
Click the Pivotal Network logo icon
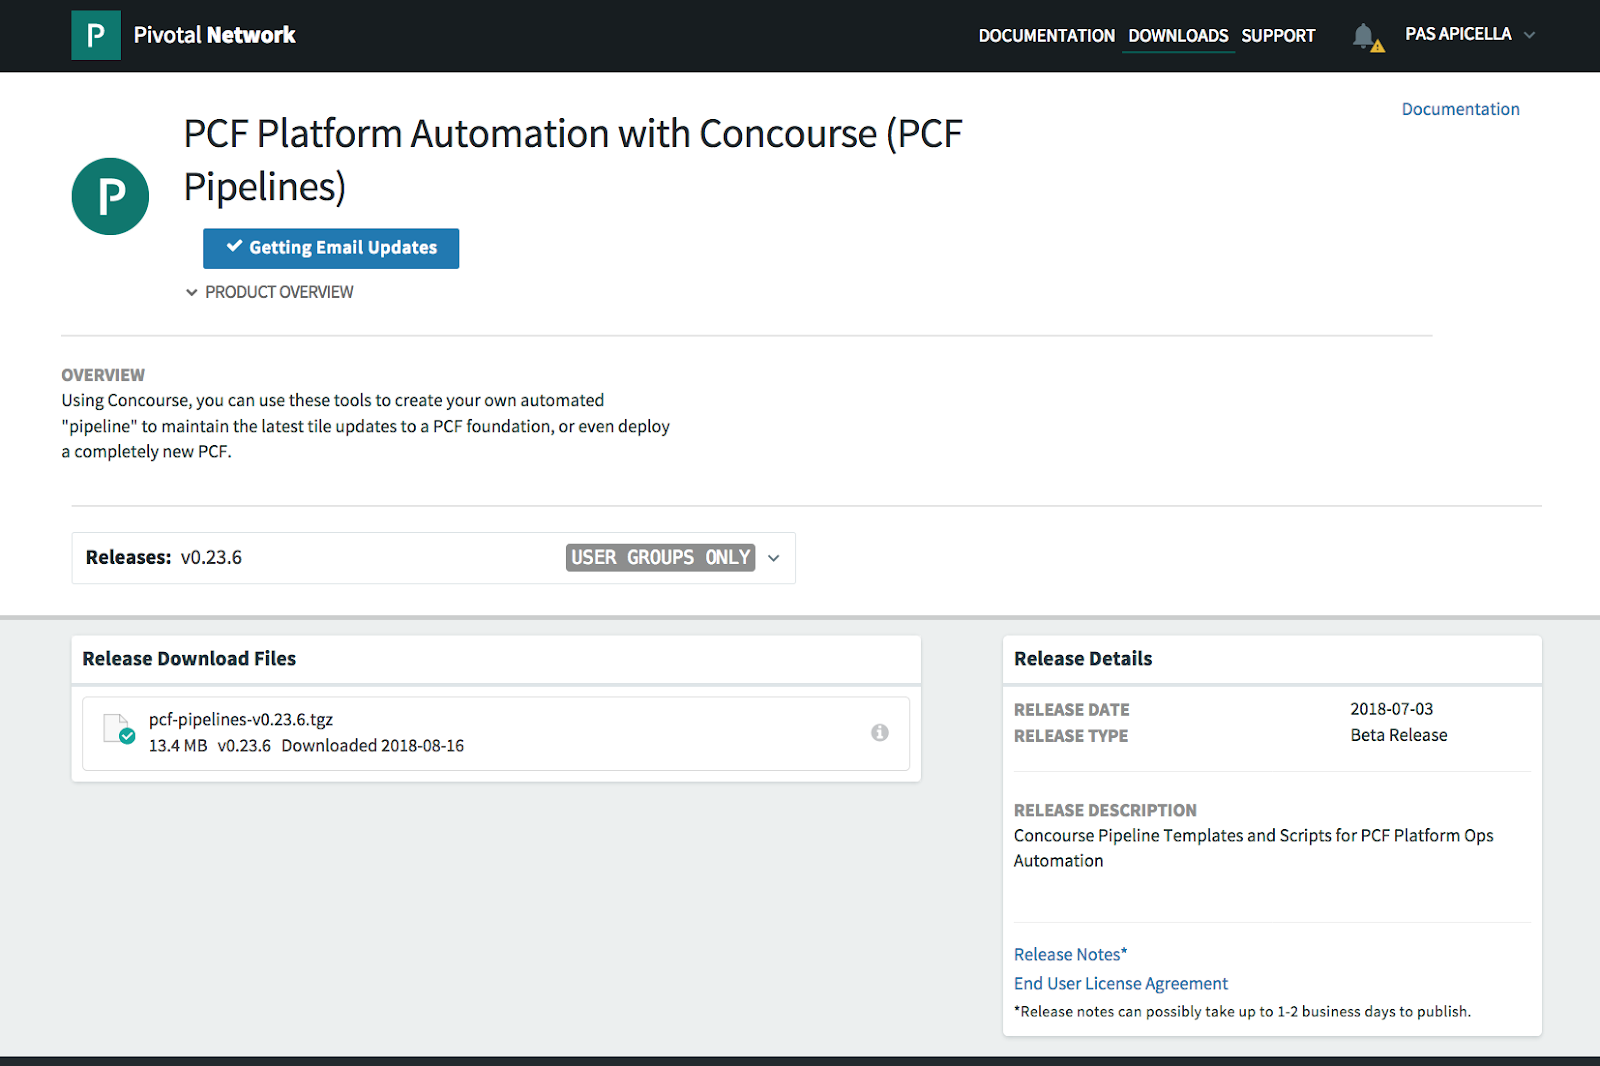pos(96,35)
